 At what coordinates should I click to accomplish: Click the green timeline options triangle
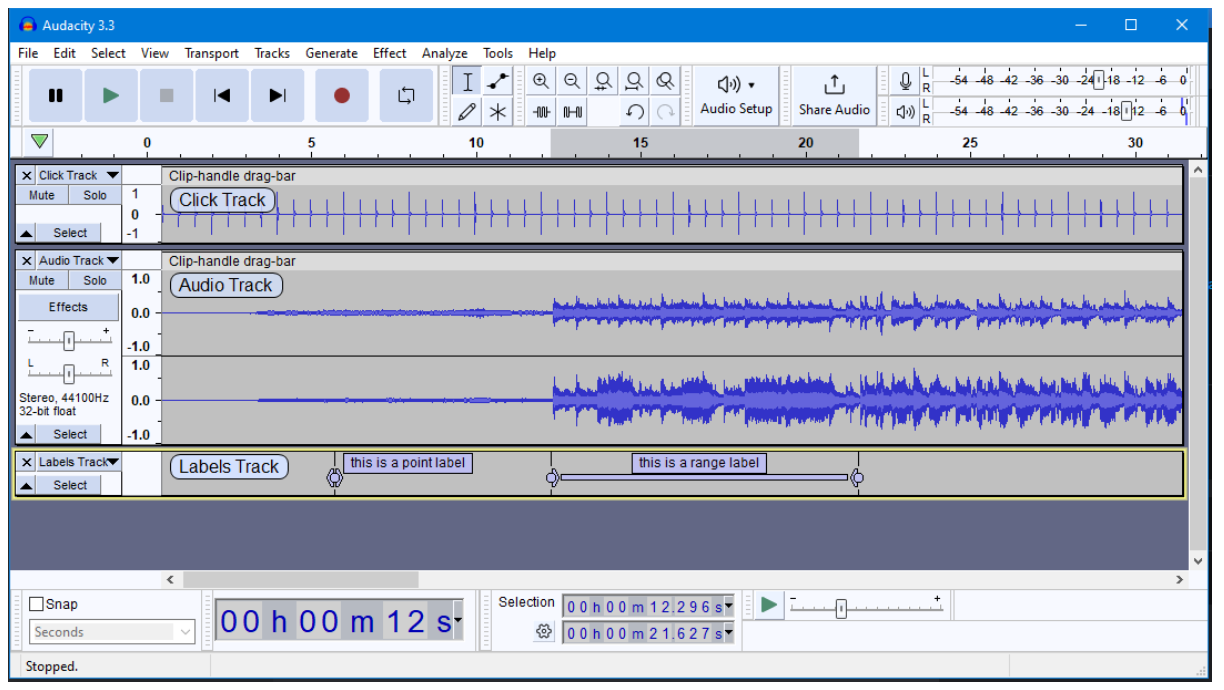(x=39, y=141)
